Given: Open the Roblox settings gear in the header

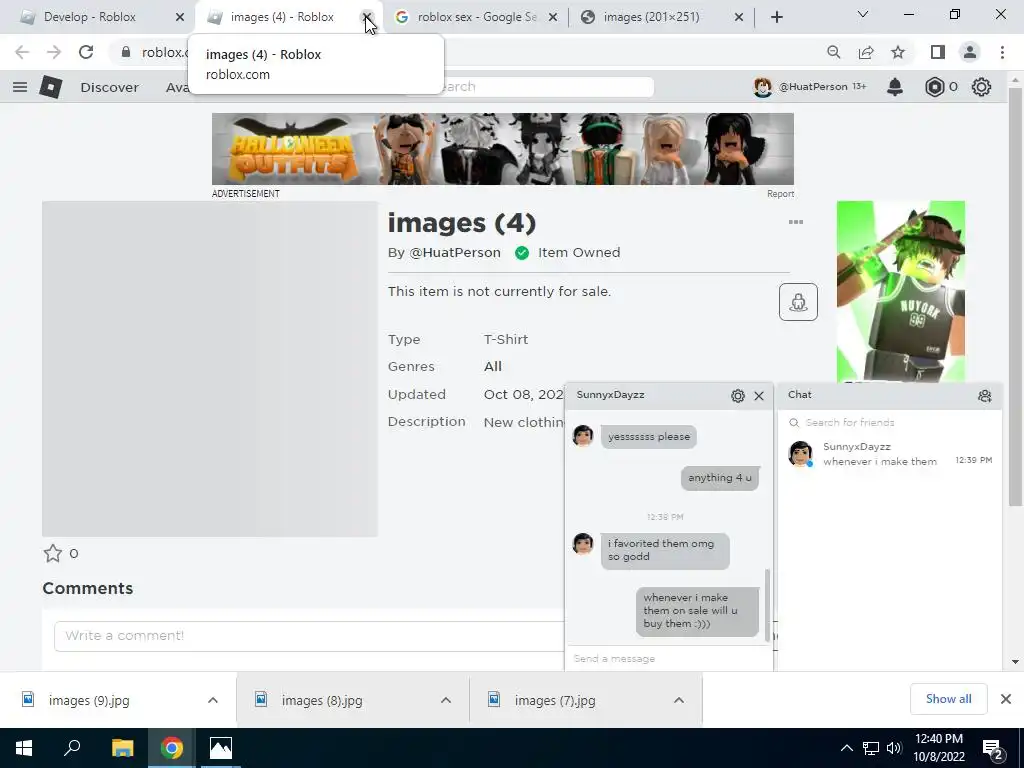Looking at the screenshot, I should pyautogui.click(x=982, y=87).
